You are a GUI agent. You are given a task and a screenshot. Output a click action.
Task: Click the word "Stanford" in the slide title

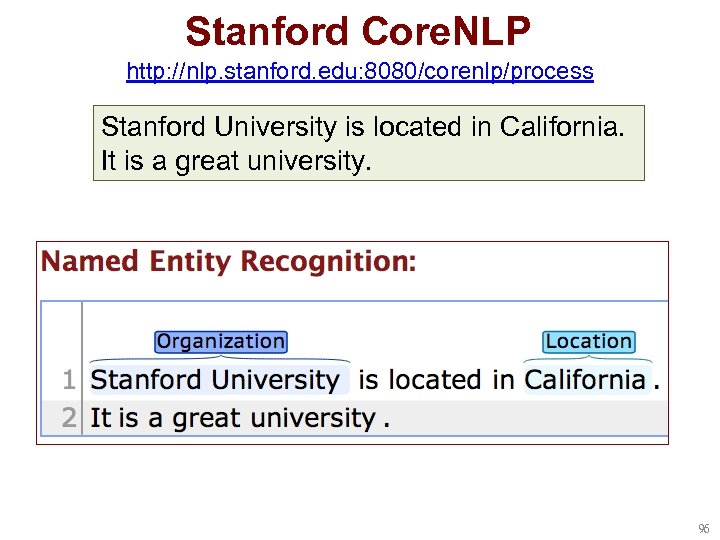click(x=268, y=31)
